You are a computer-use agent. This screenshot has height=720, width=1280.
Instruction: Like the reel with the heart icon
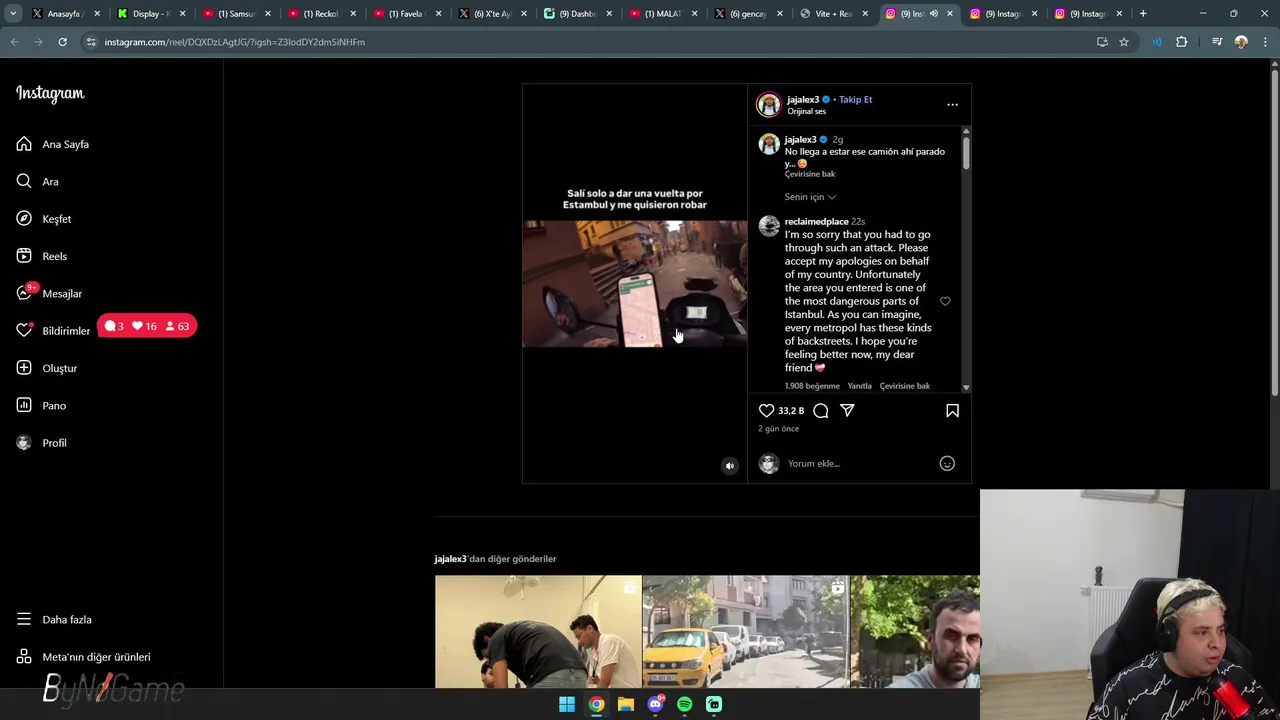point(766,410)
